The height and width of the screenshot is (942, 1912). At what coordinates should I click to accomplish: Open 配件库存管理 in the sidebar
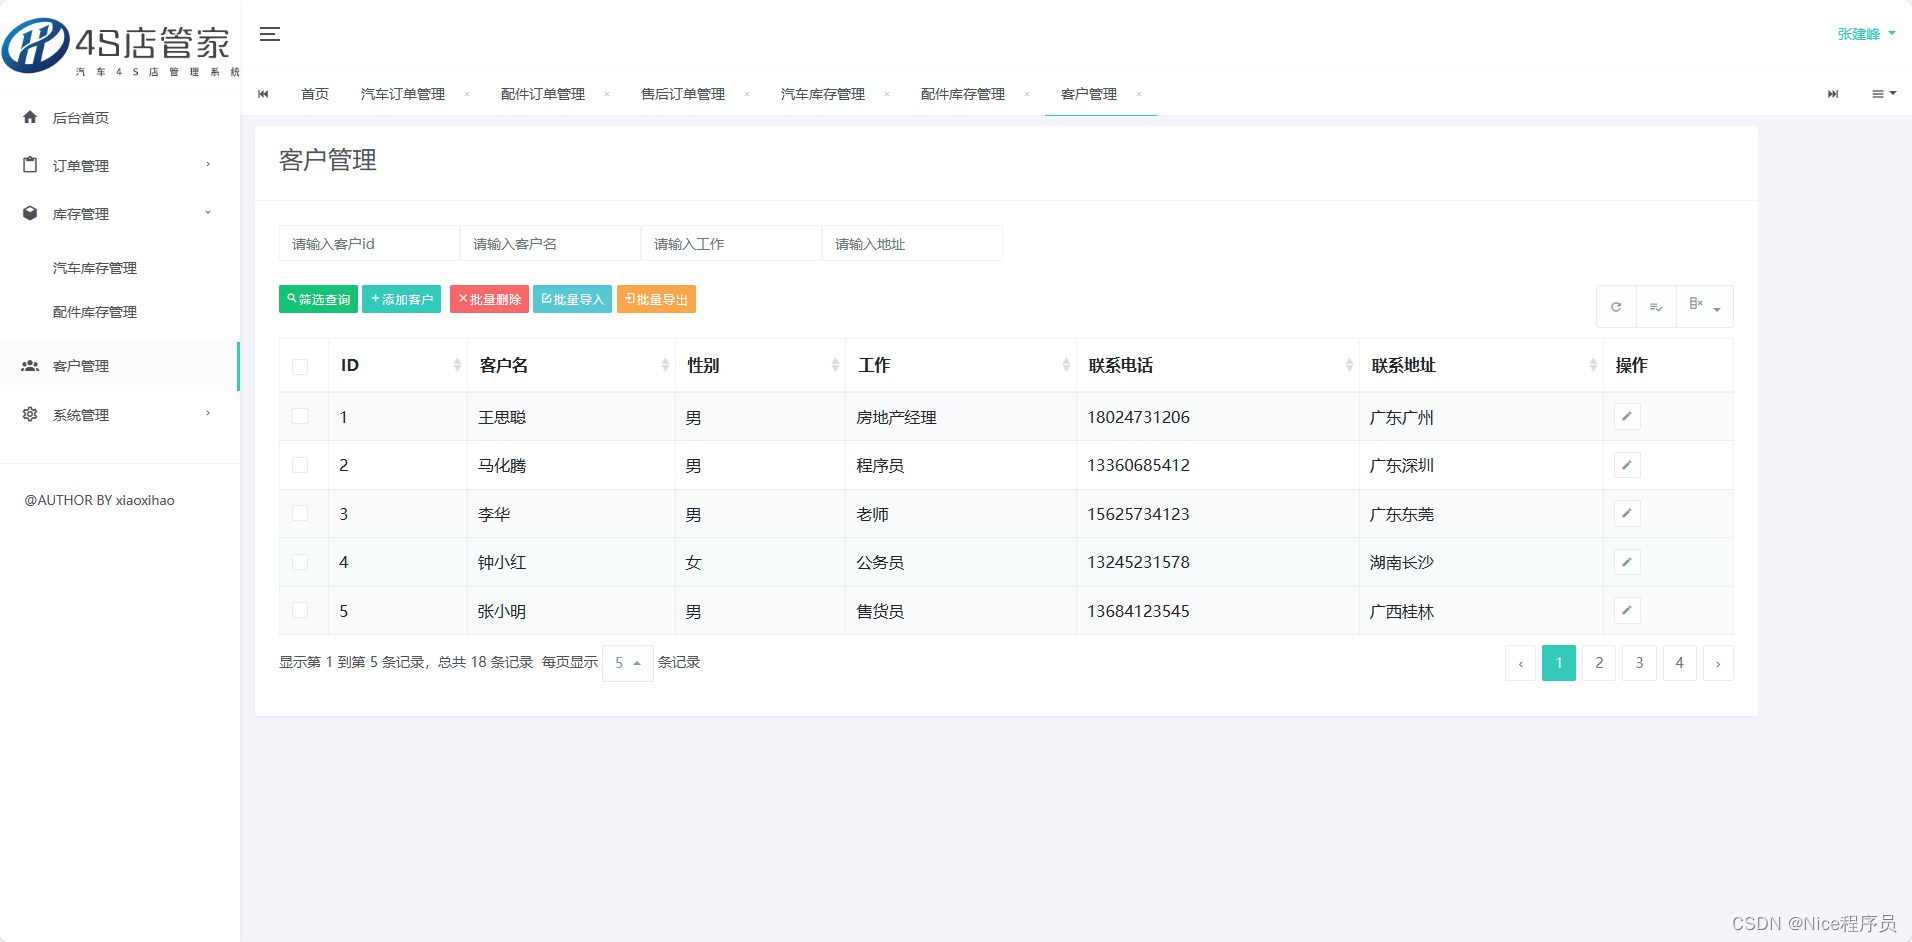tap(95, 312)
